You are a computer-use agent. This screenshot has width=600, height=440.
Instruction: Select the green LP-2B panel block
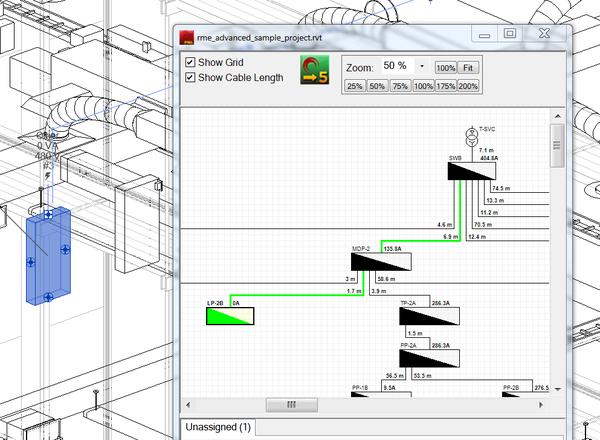pyautogui.click(x=230, y=316)
